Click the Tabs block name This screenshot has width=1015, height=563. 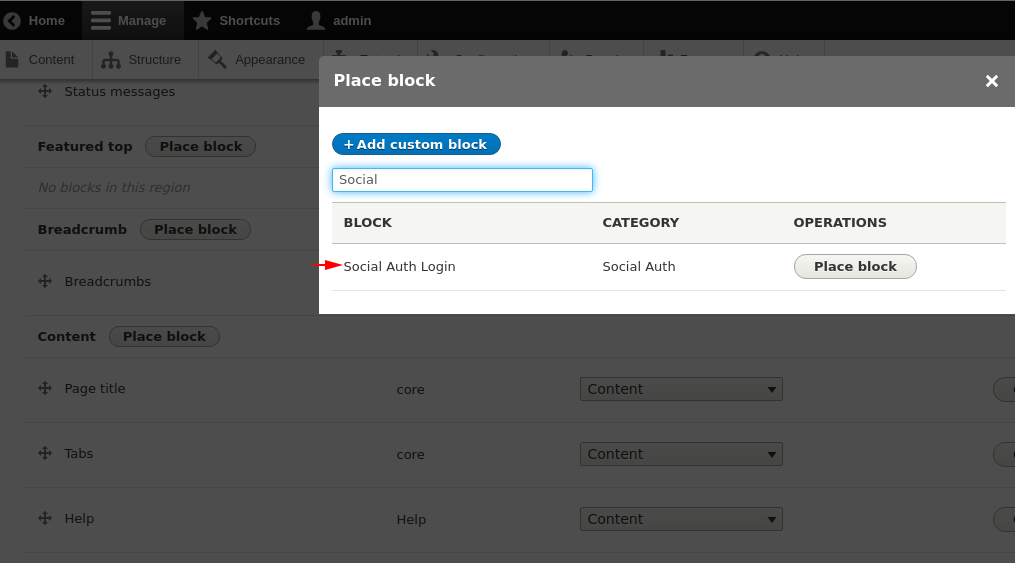pyautogui.click(x=79, y=454)
